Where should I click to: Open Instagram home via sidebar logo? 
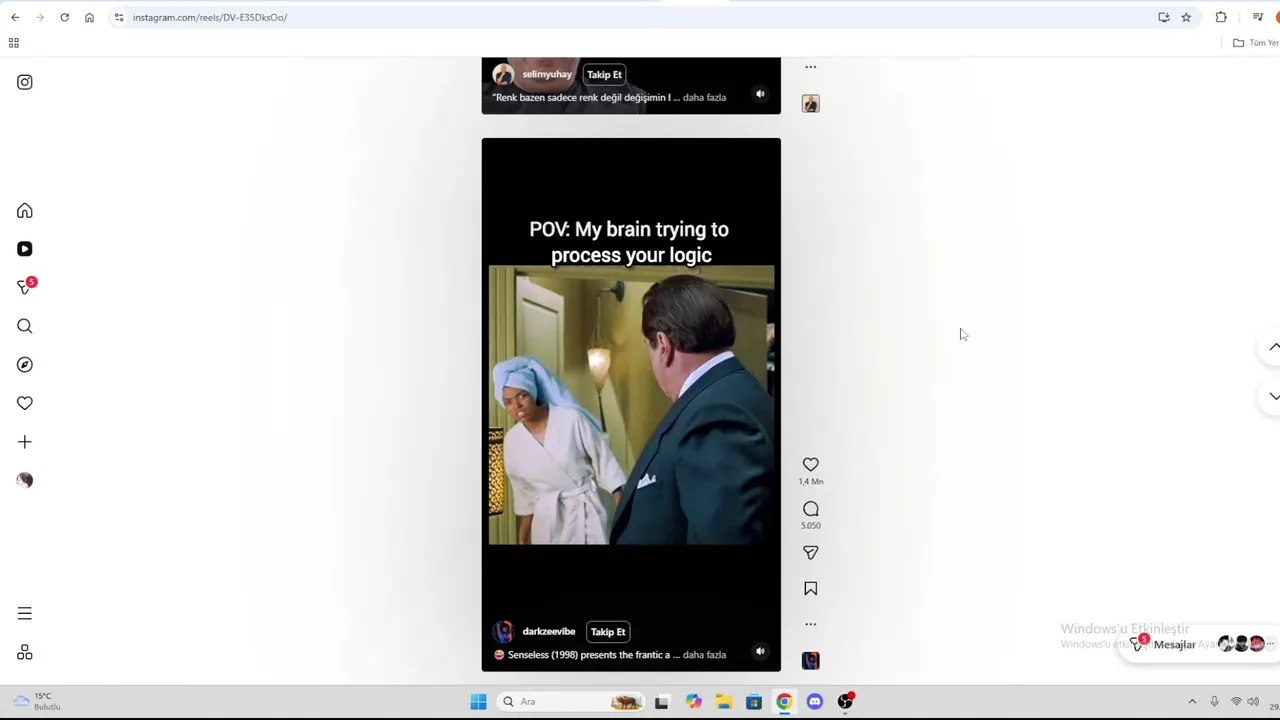point(25,82)
